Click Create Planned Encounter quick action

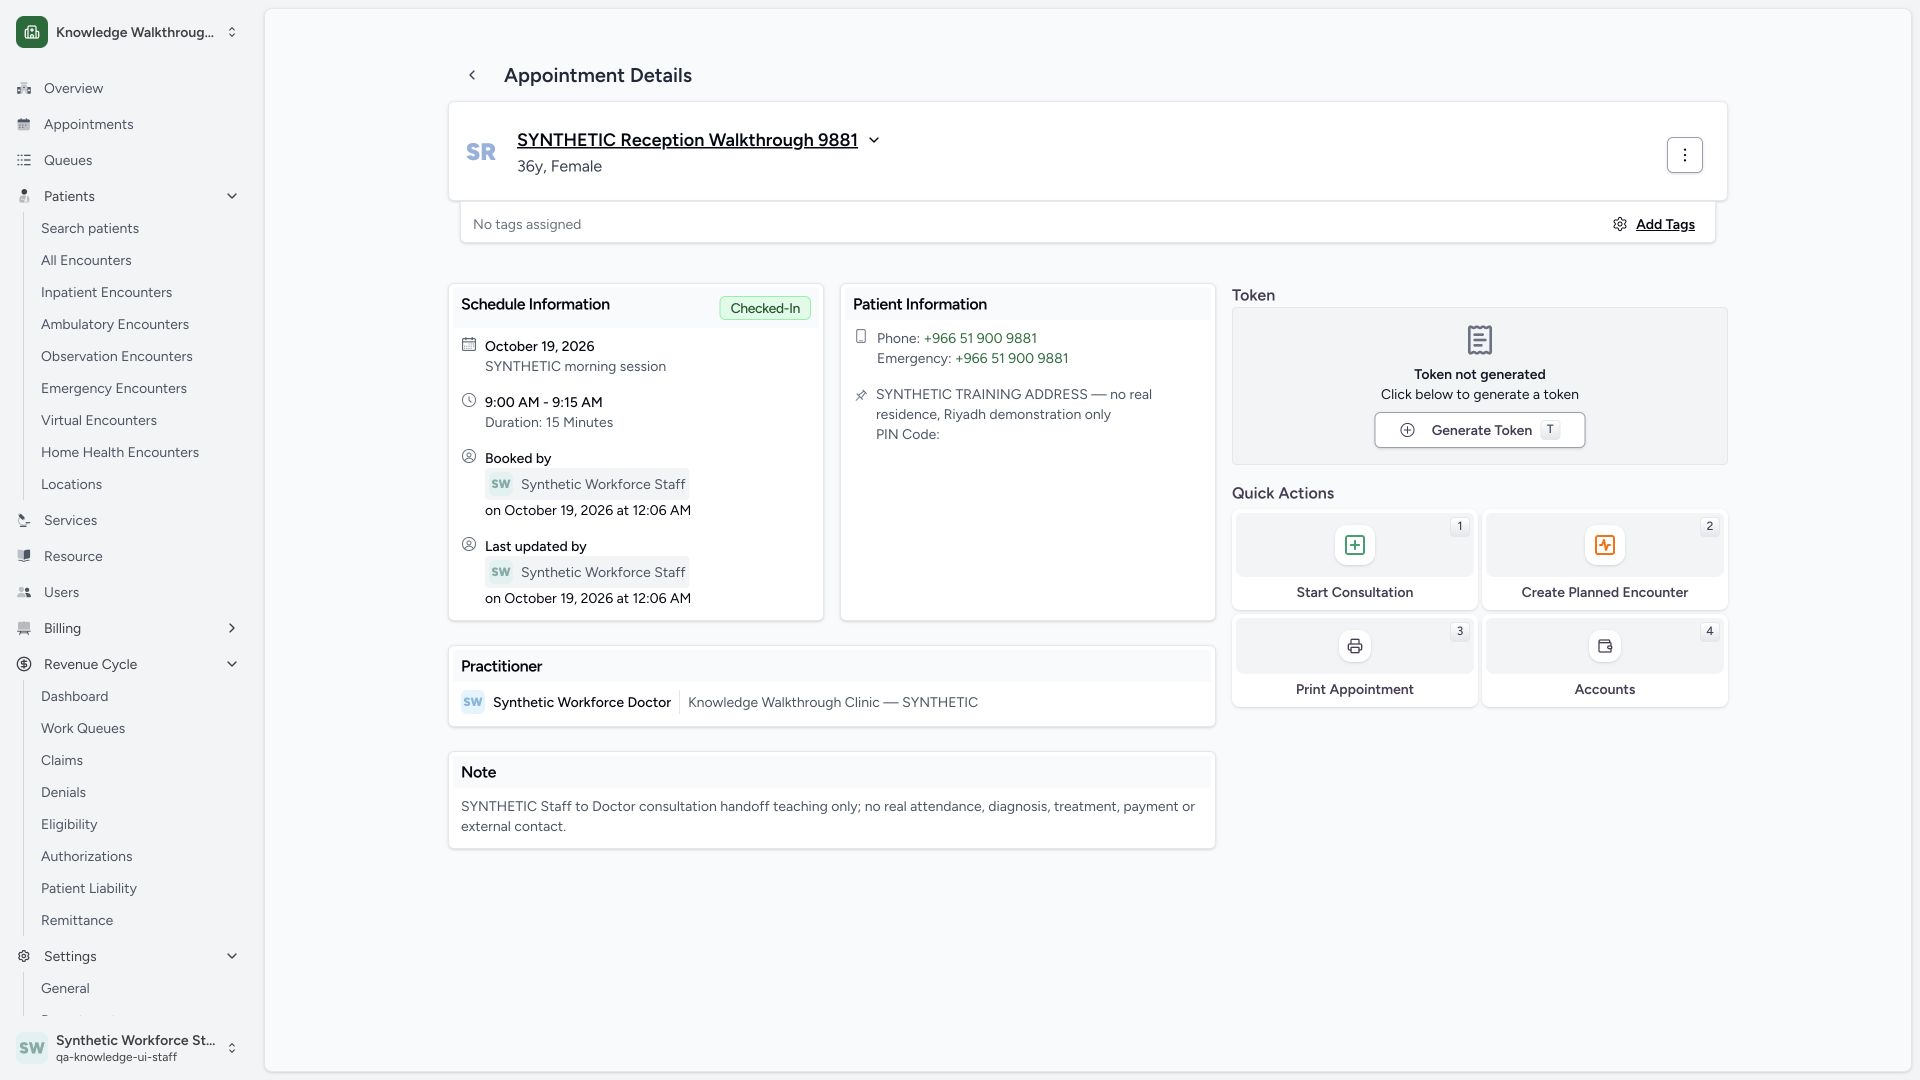pyautogui.click(x=1604, y=560)
